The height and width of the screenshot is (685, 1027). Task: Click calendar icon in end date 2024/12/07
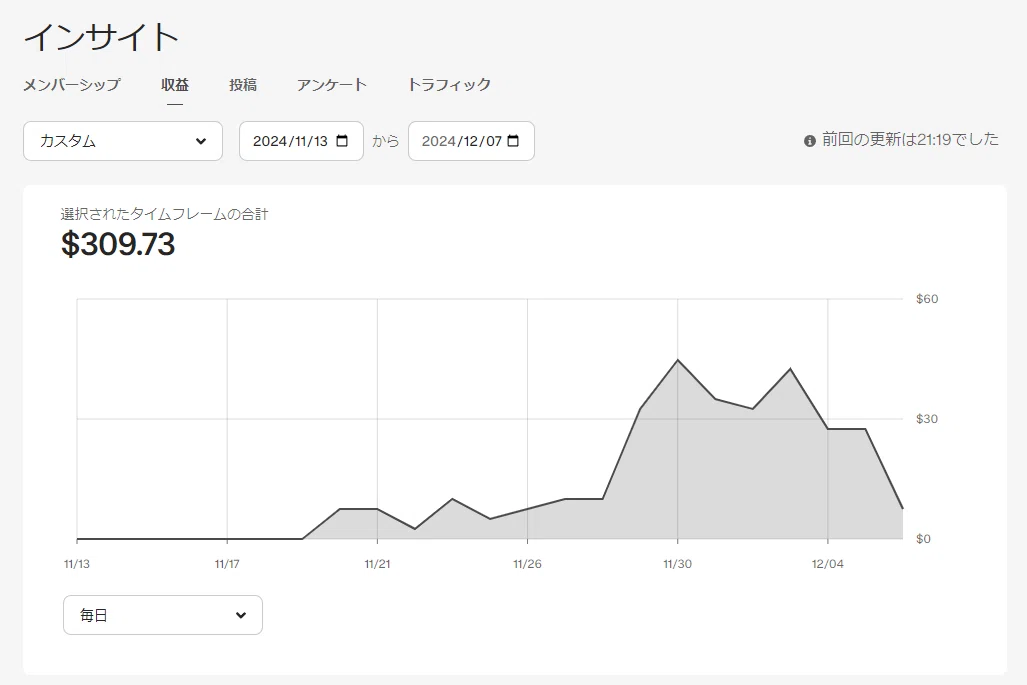tap(514, 141)
